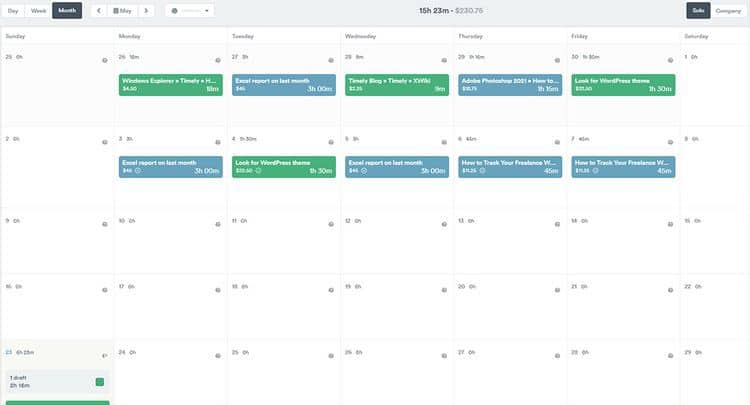750x405 pixels.
Task: Click the small icon on the 23rd cell
Action: [105, 354]
